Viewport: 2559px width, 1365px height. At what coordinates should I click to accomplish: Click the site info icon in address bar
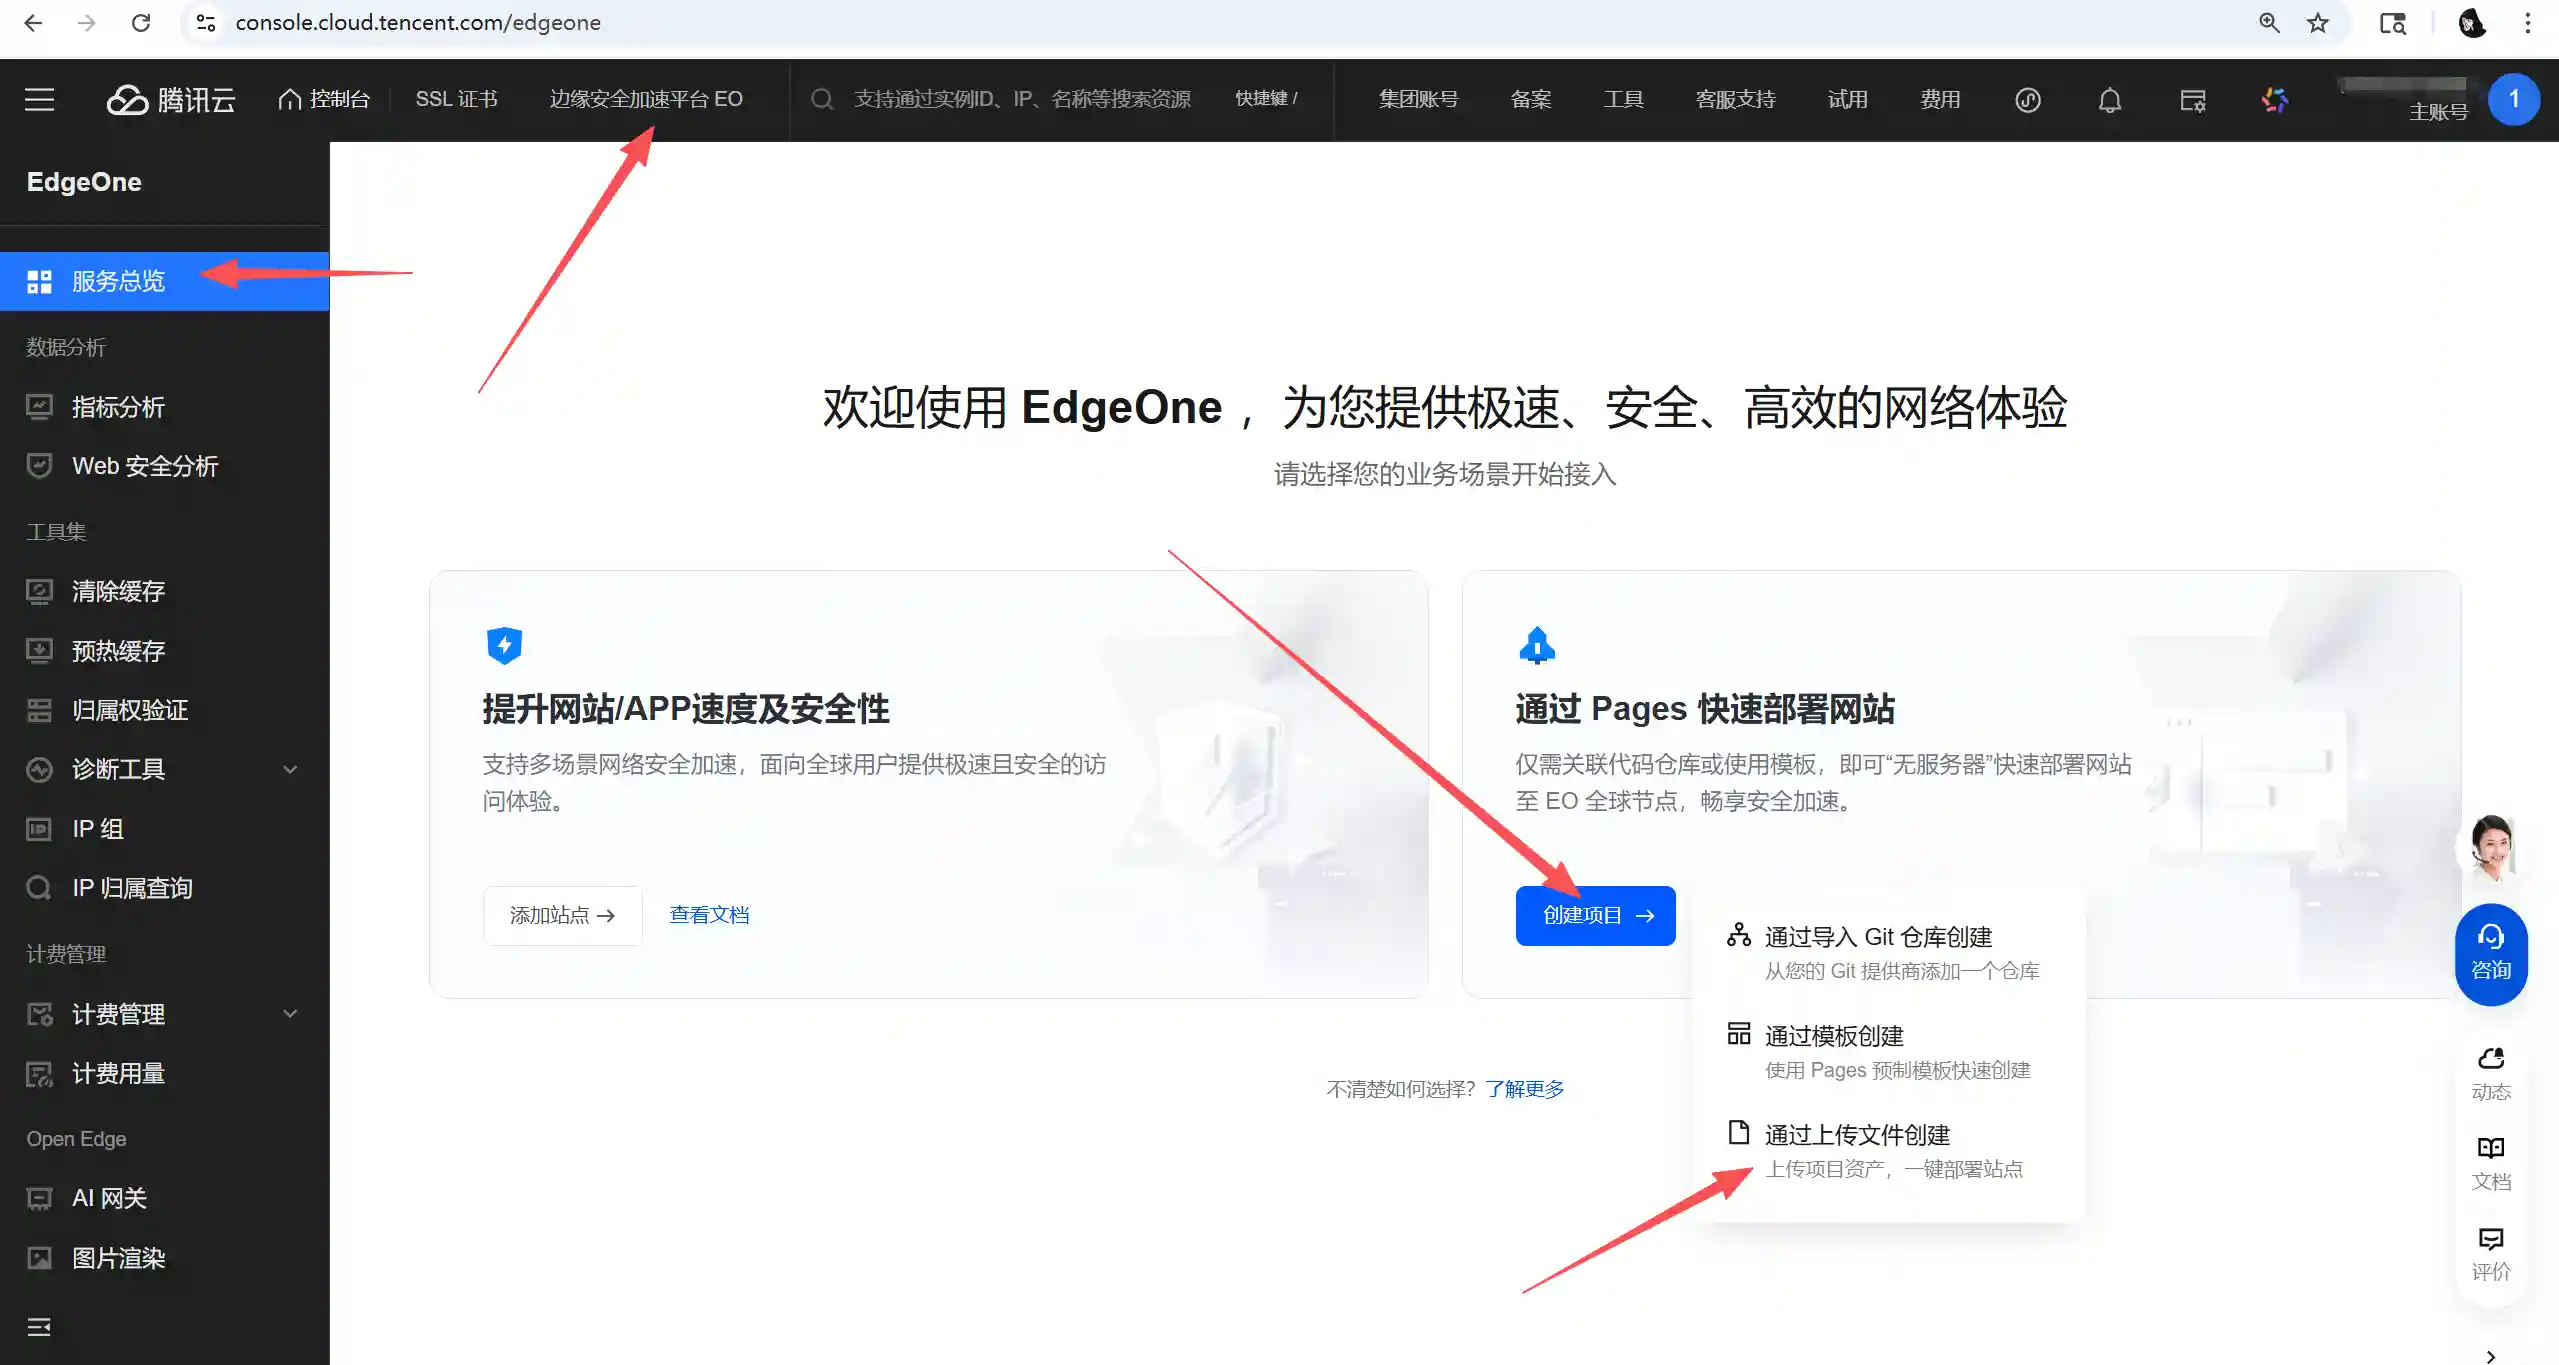(206, 22)
